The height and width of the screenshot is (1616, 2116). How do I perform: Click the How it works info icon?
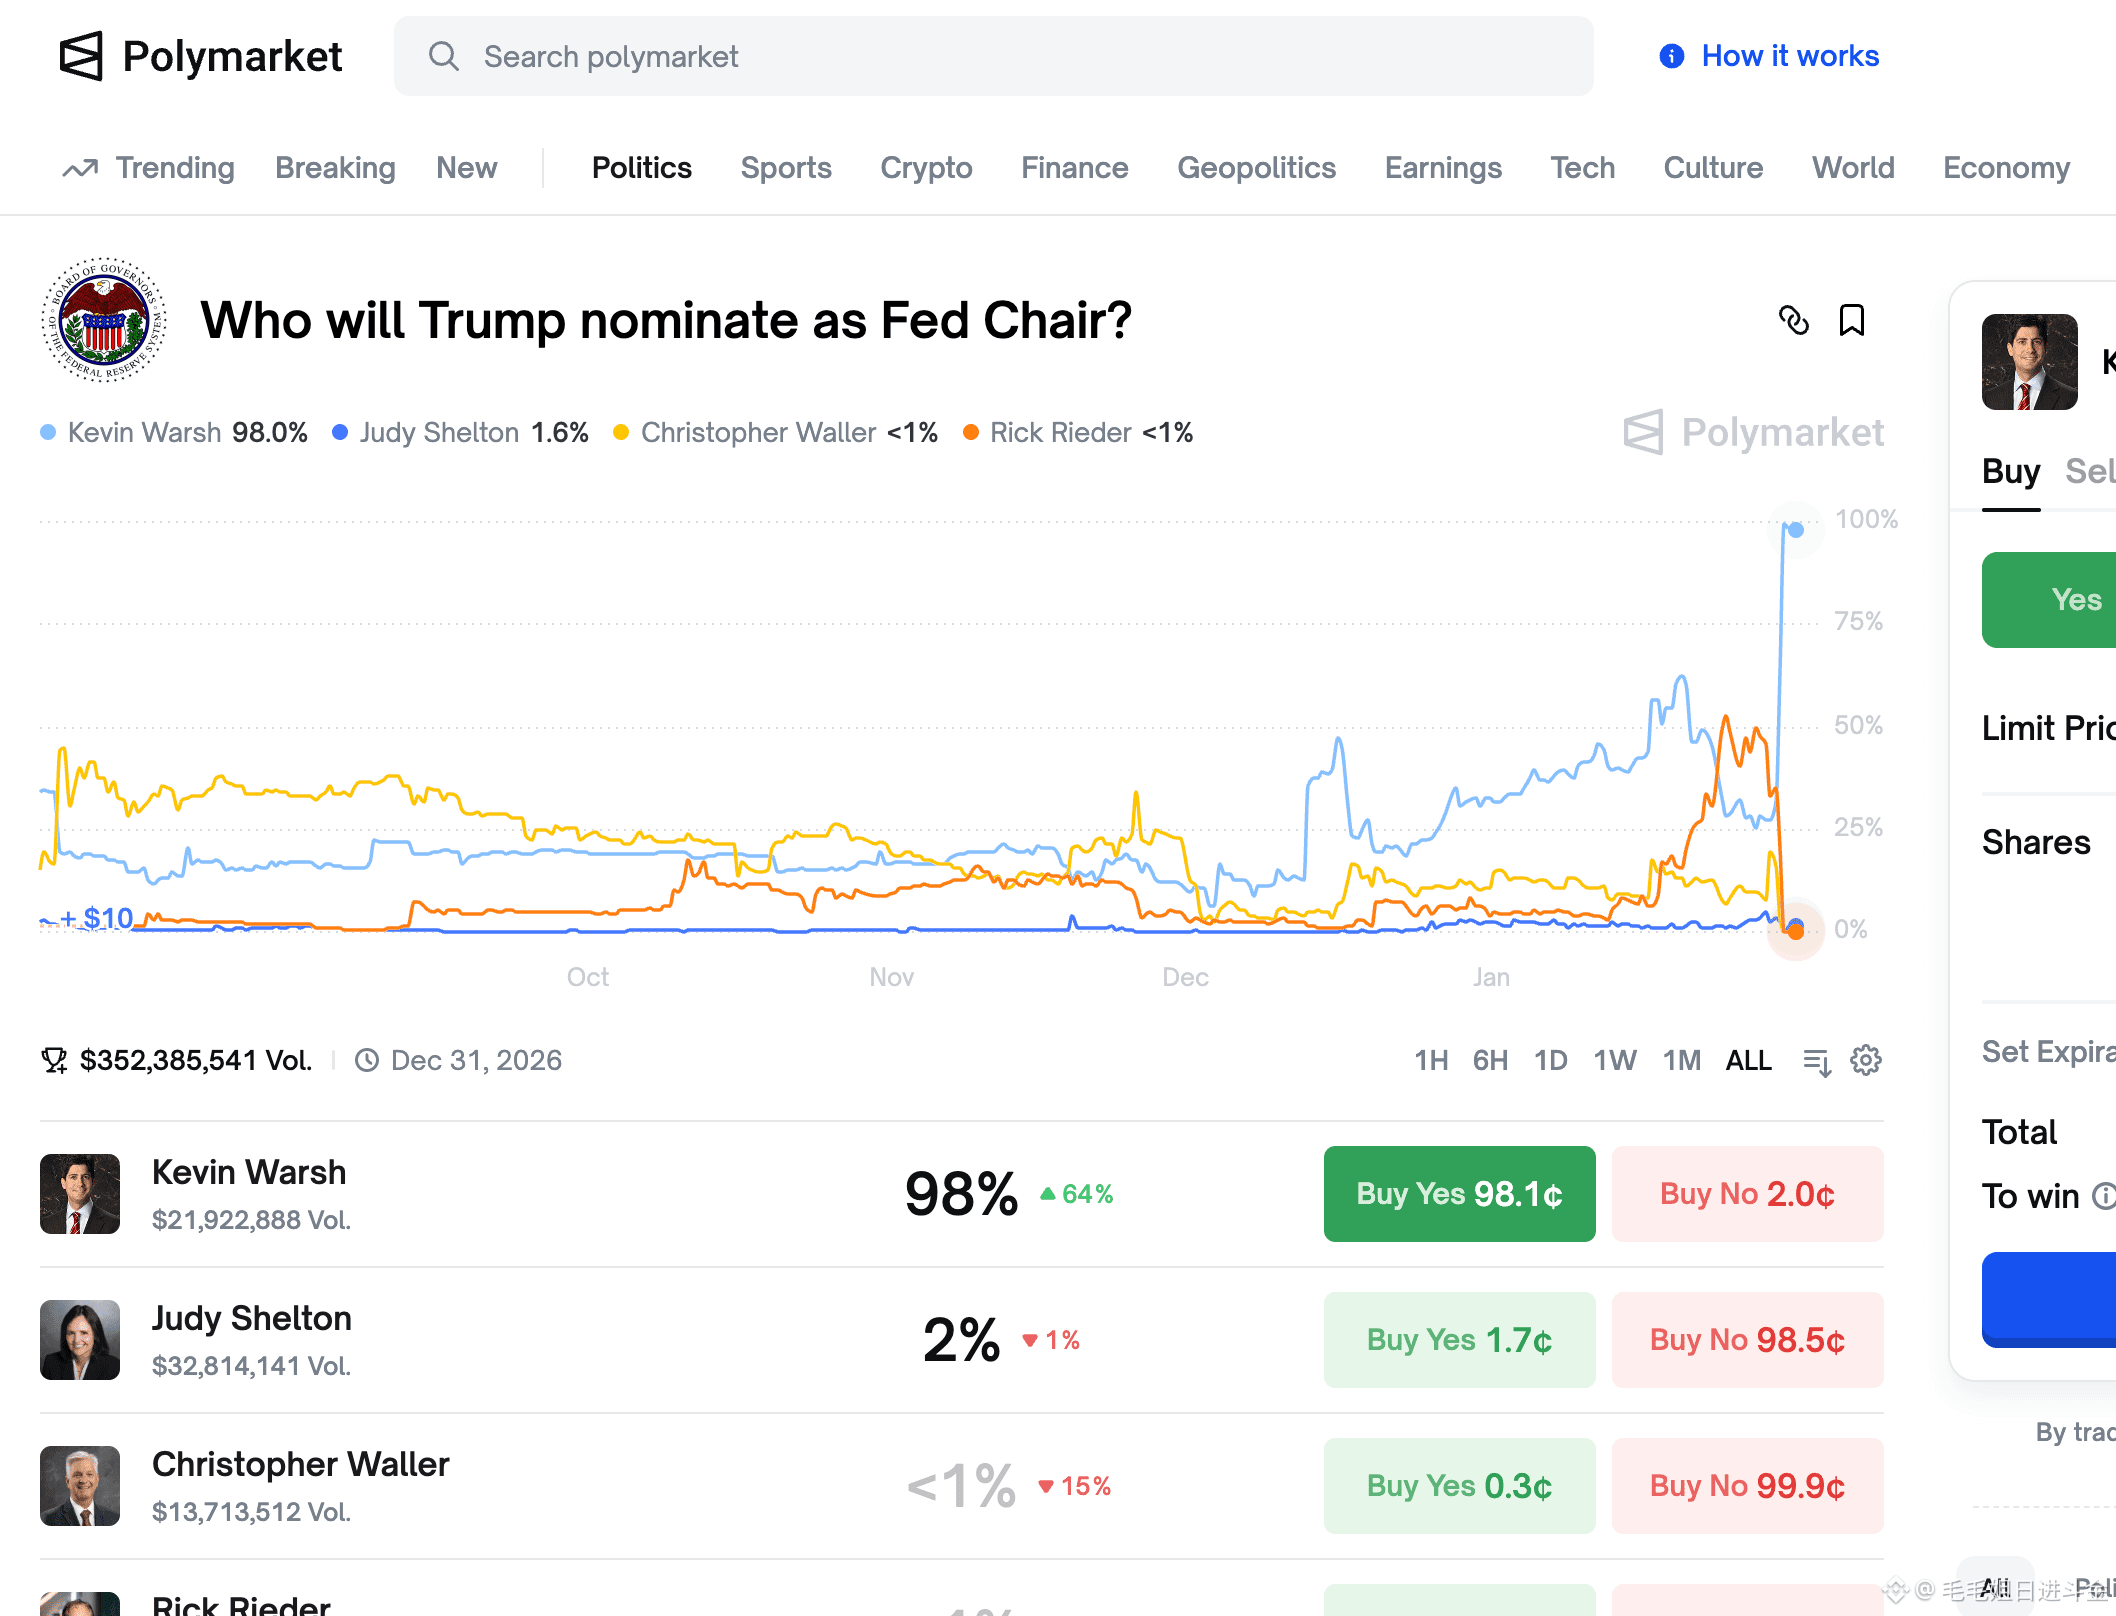click(x=1672, y=56)
